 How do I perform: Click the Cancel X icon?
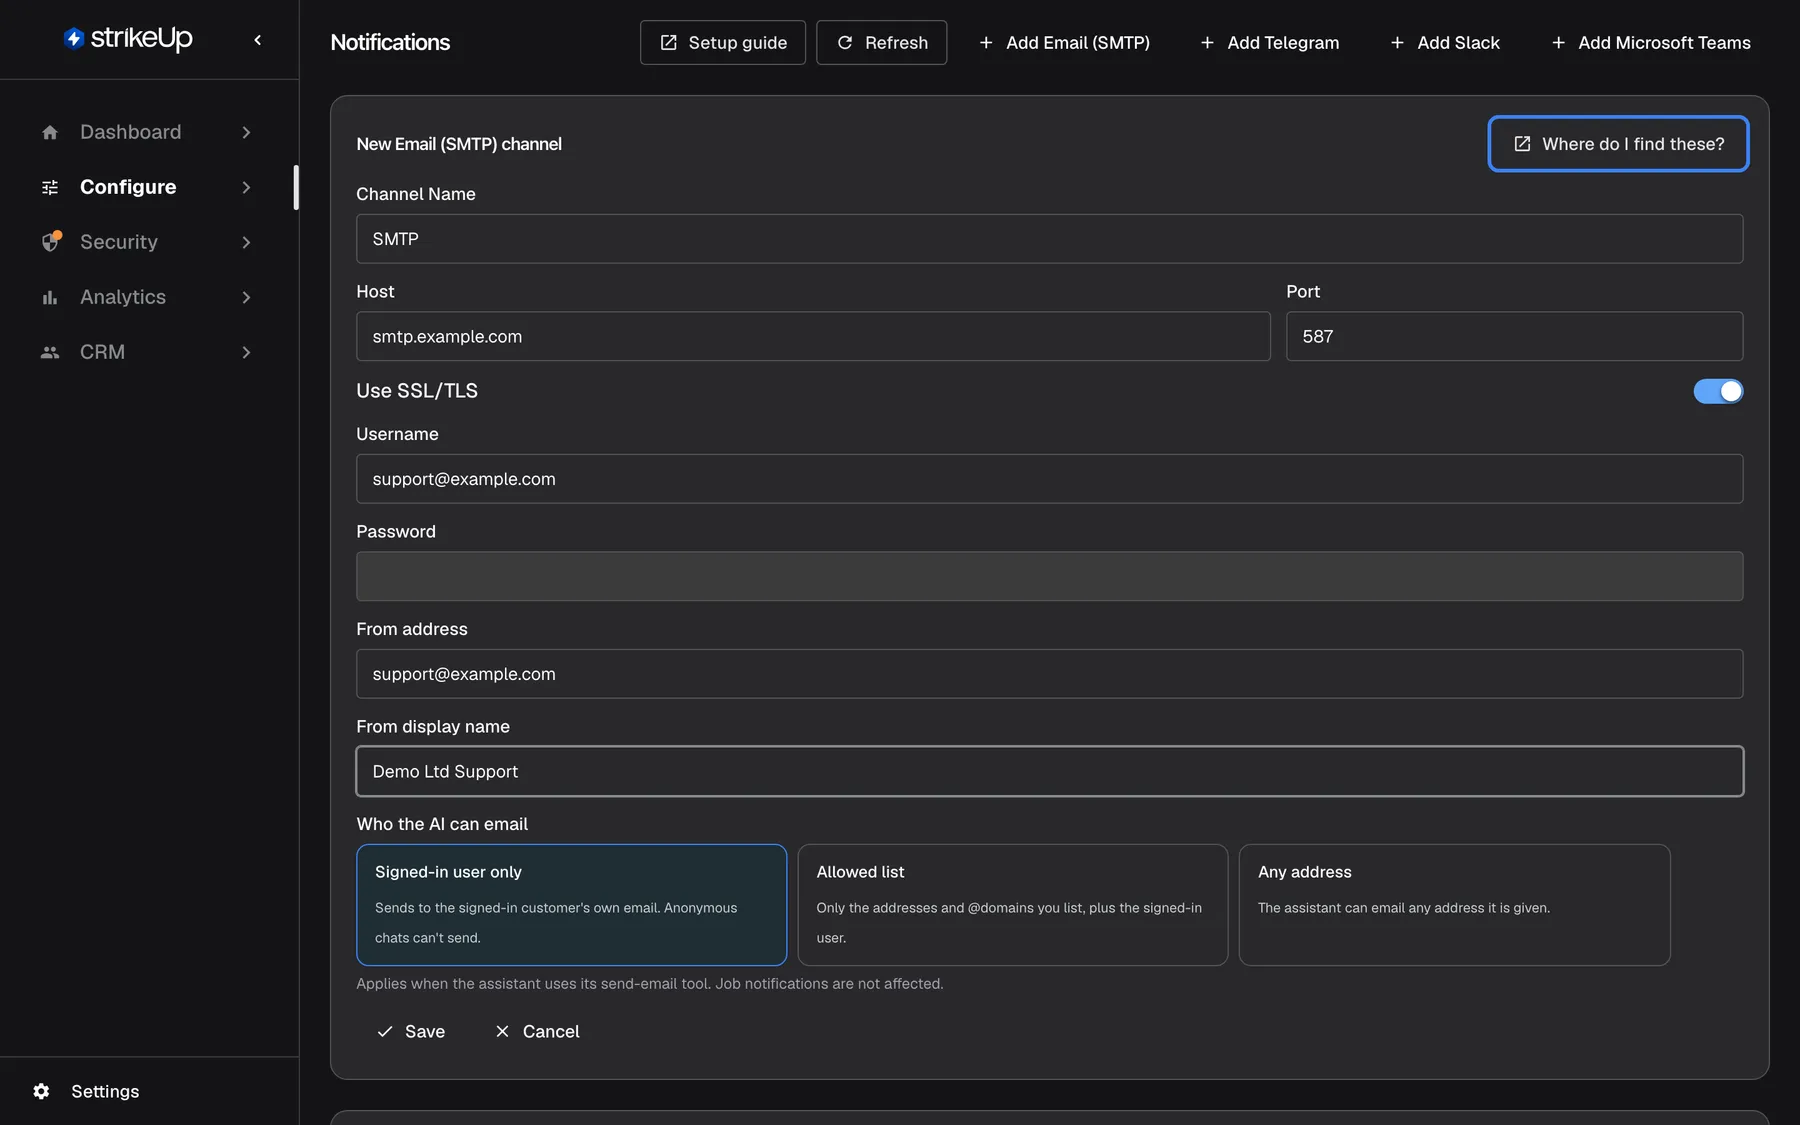click(x=503, y=1032)
